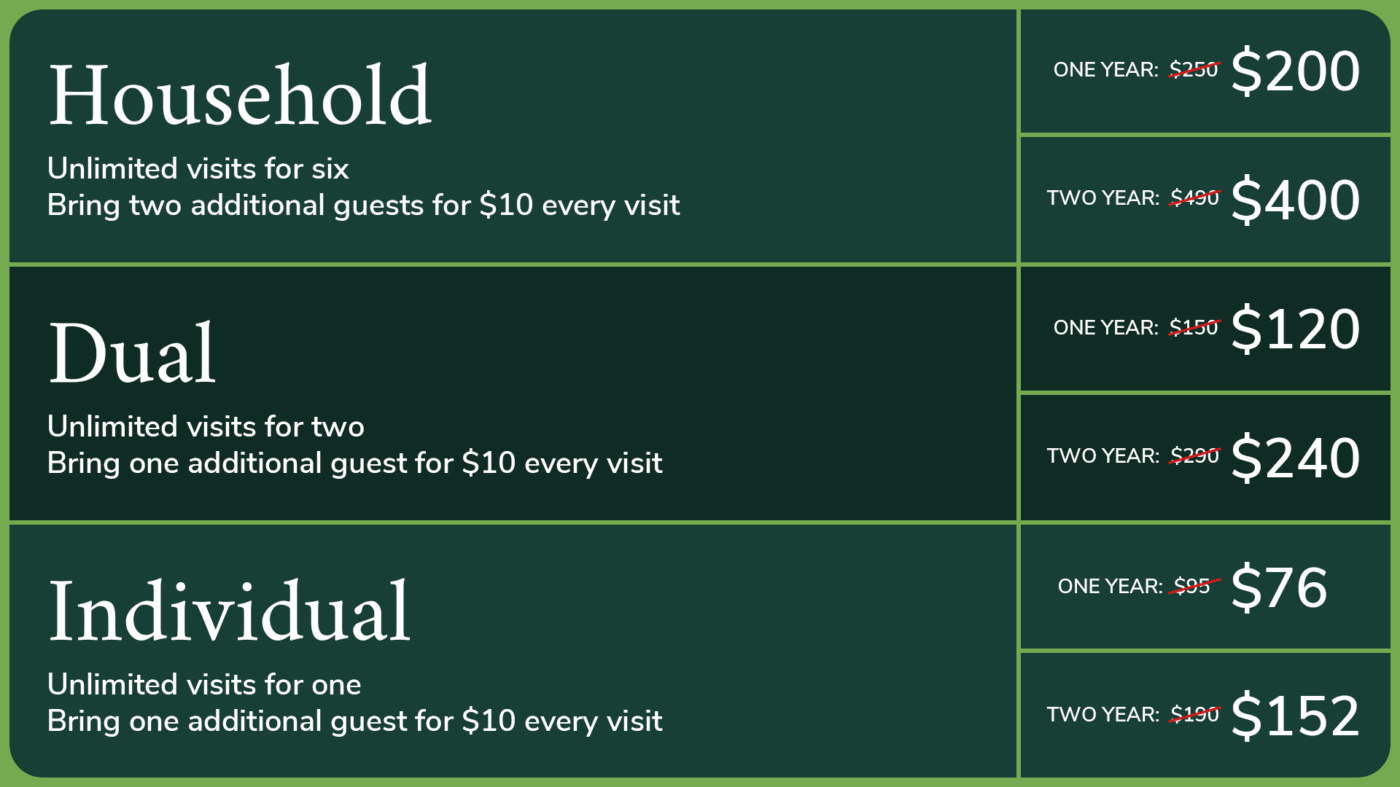Image resolution: width=1400 pixels, height=787 pixels.
Task: Choose the Dual one-year $120 price
Action: click(1295, 329)
